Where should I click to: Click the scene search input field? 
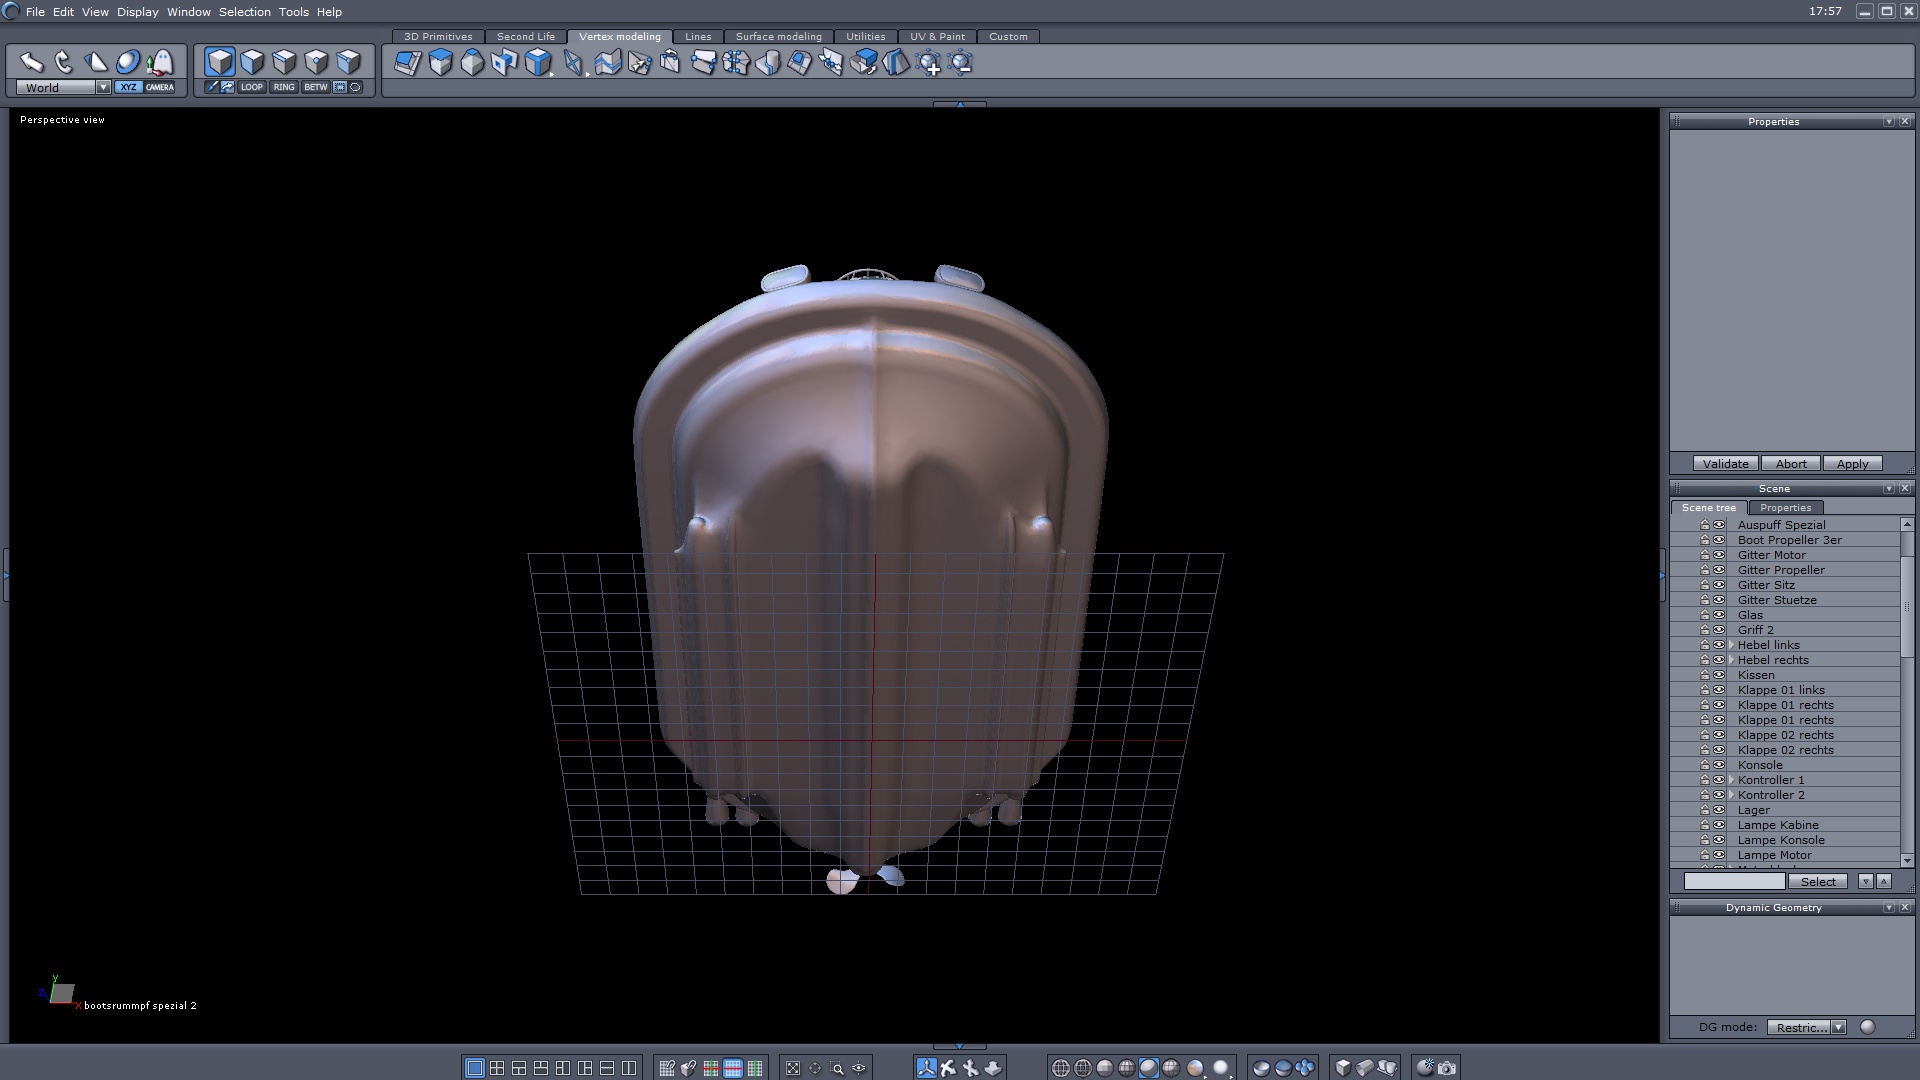pos(1733,881)
